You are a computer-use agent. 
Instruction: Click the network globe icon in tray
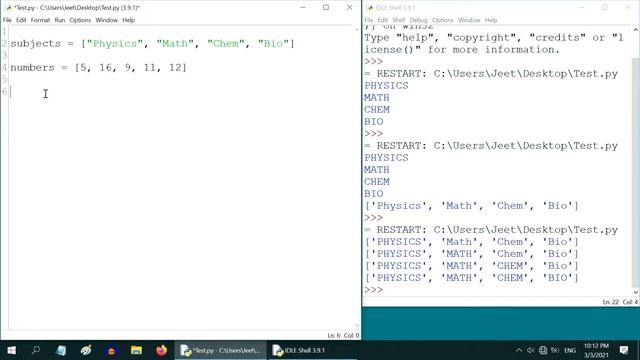click(543, 350)
